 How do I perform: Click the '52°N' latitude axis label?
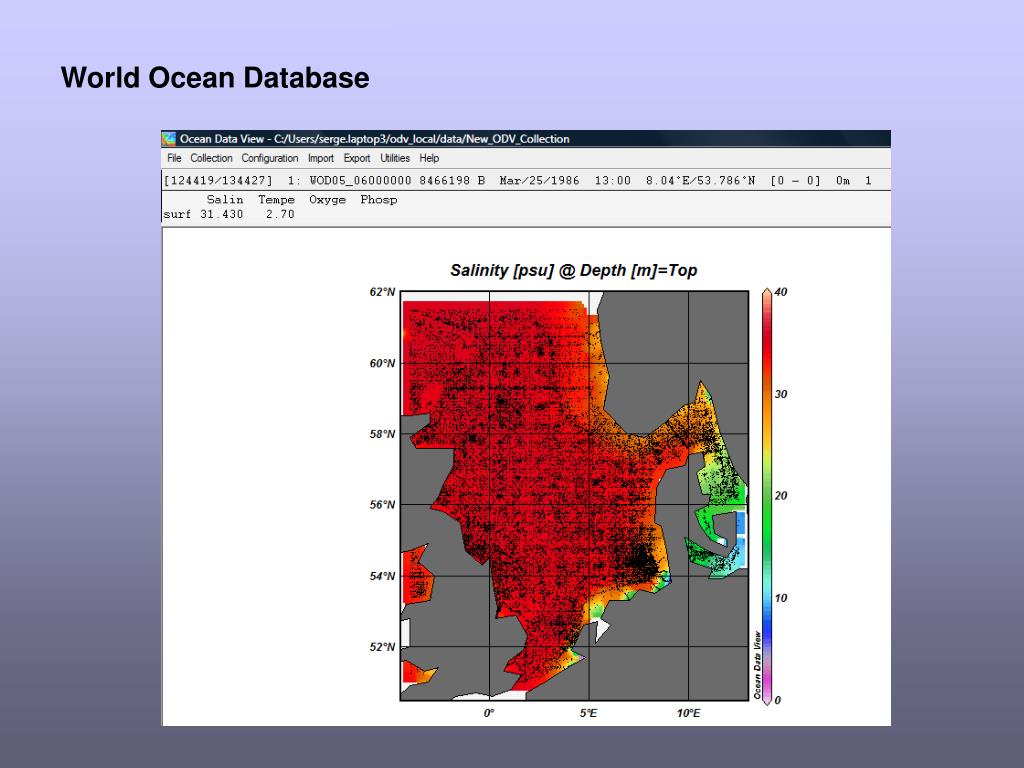pos(383,647)
